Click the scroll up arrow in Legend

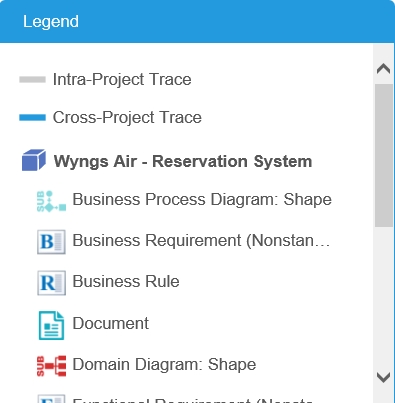[x=383, y=69]
